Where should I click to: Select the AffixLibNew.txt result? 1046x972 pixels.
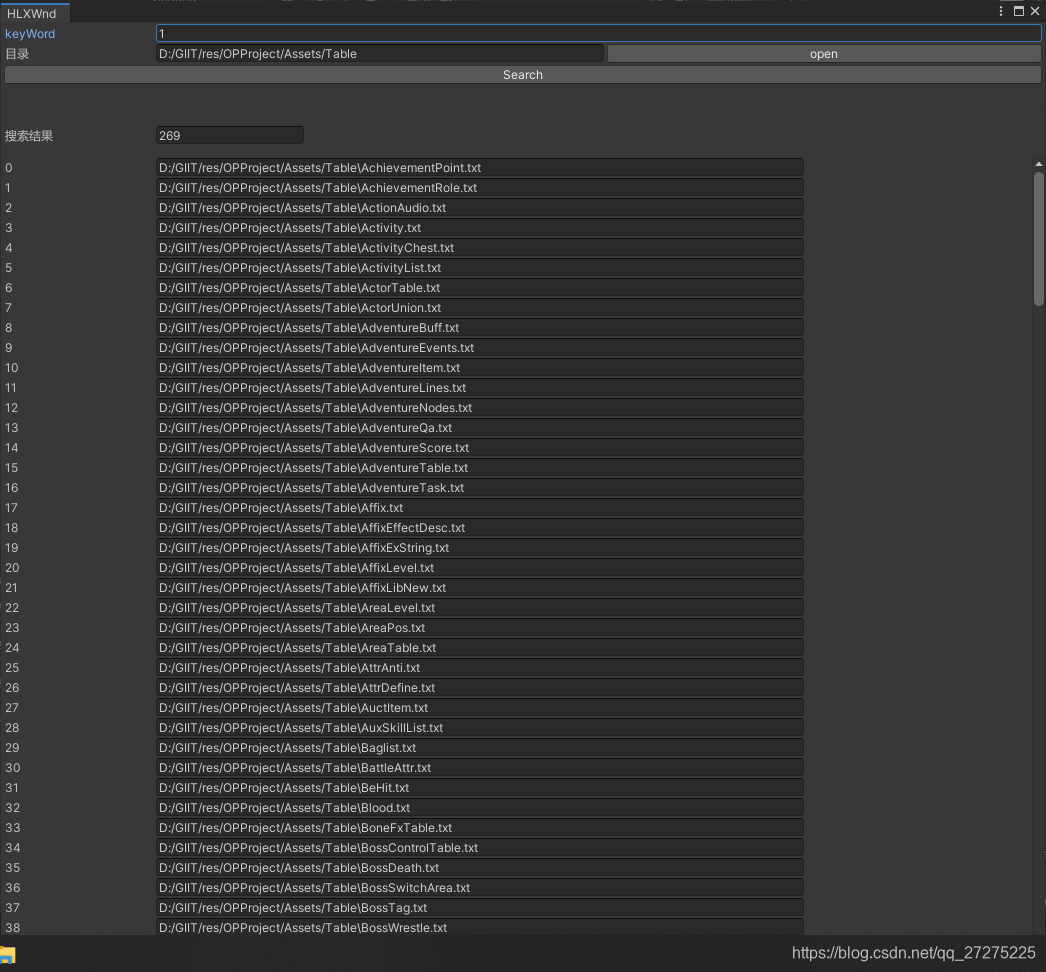click(480, 588)
